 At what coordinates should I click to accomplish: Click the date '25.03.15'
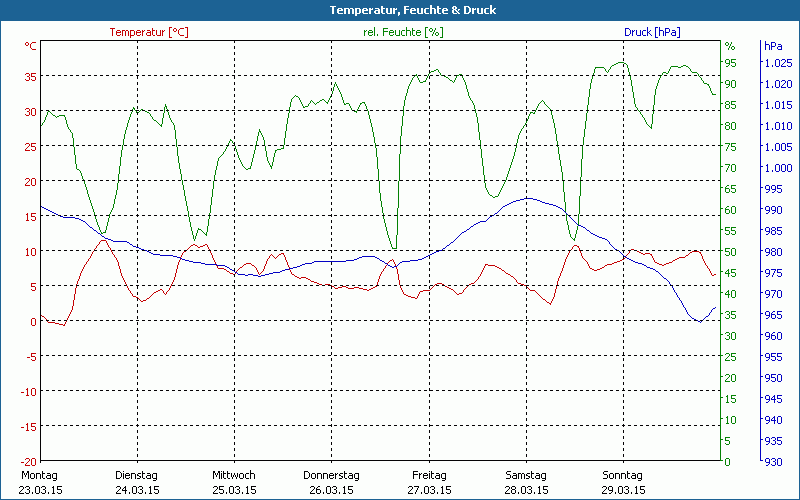coord(234,490)
